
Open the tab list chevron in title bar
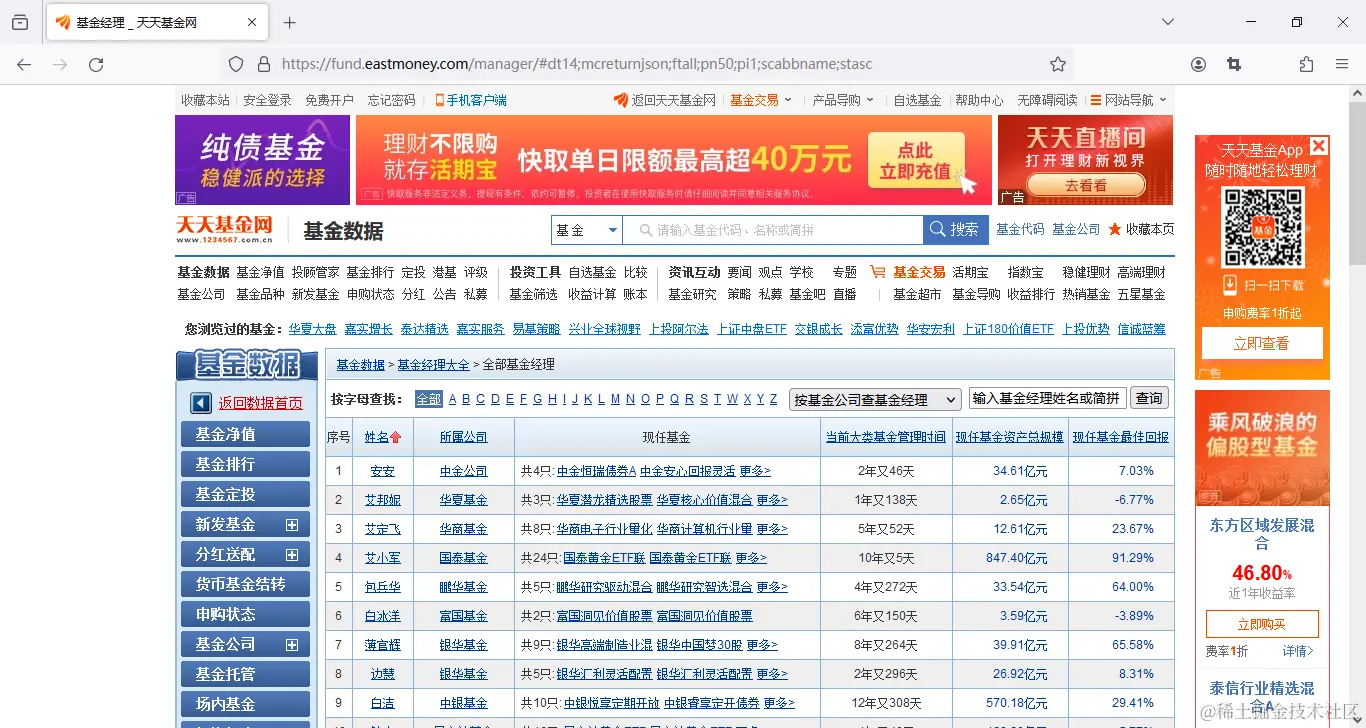1168,22
